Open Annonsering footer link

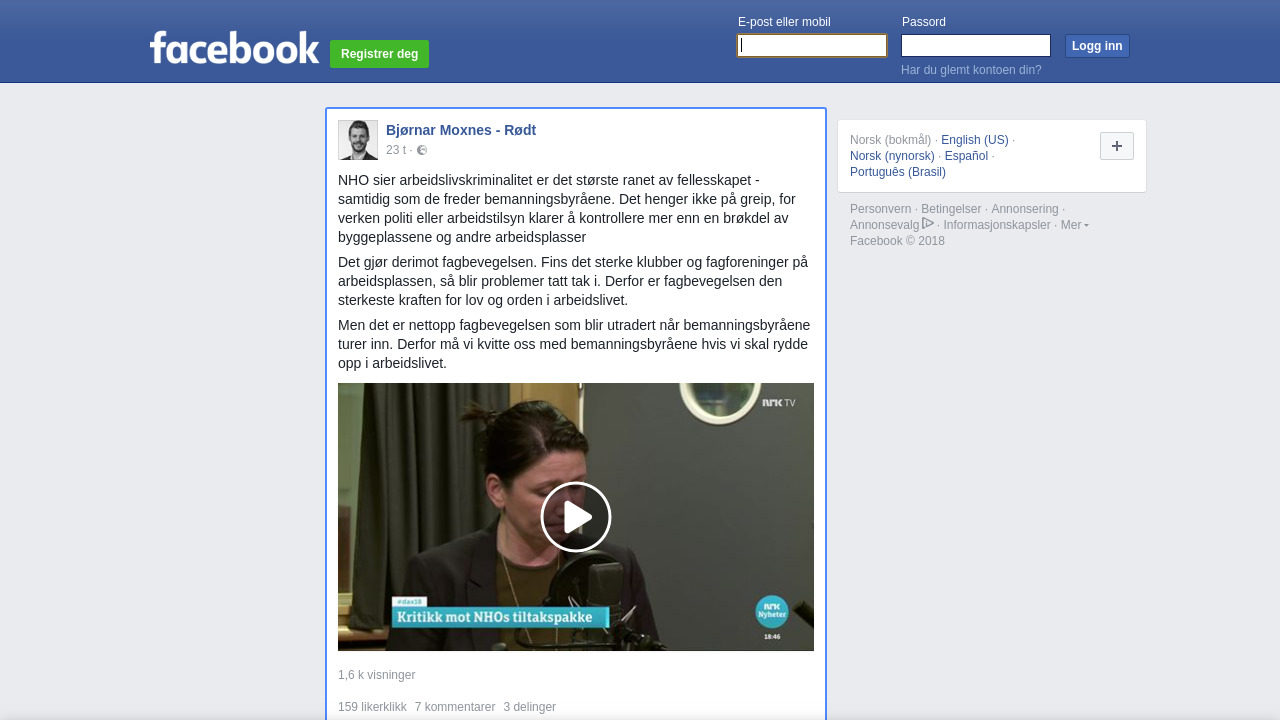tap(1025, 209)
